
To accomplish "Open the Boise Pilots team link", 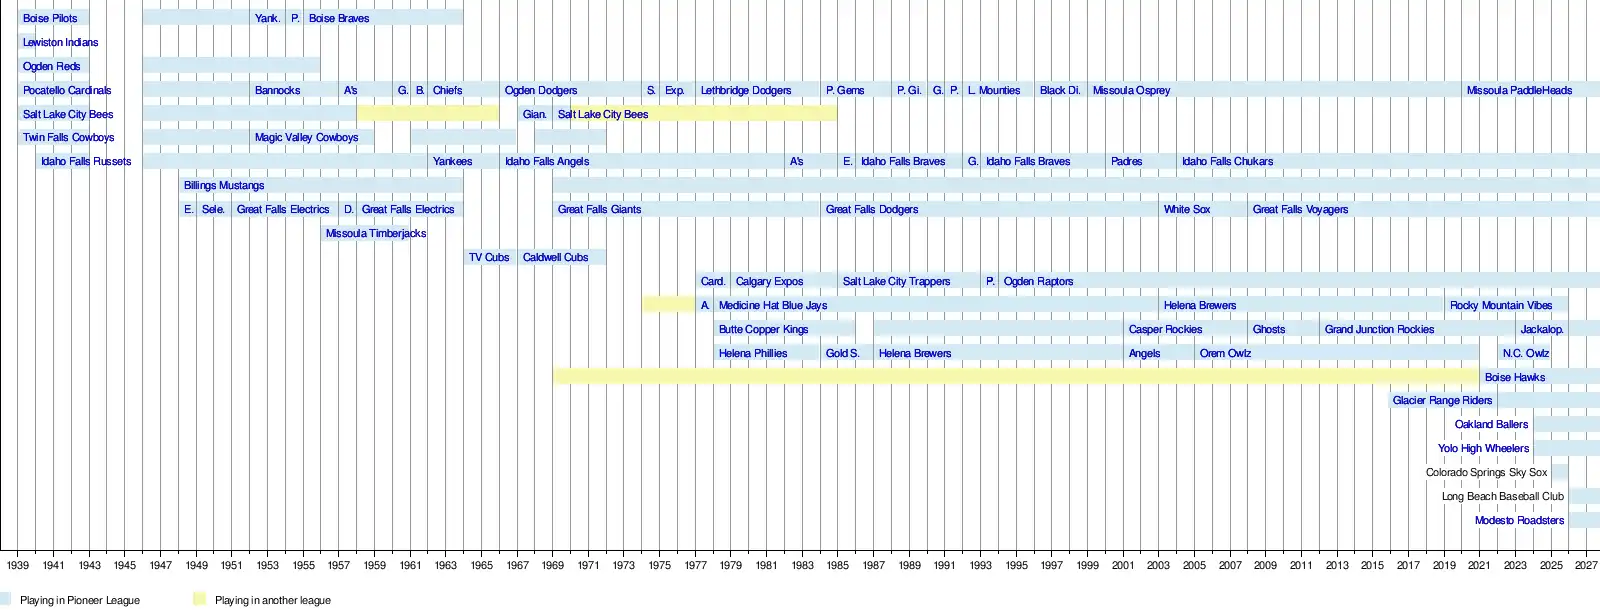I will pos(50,19).
